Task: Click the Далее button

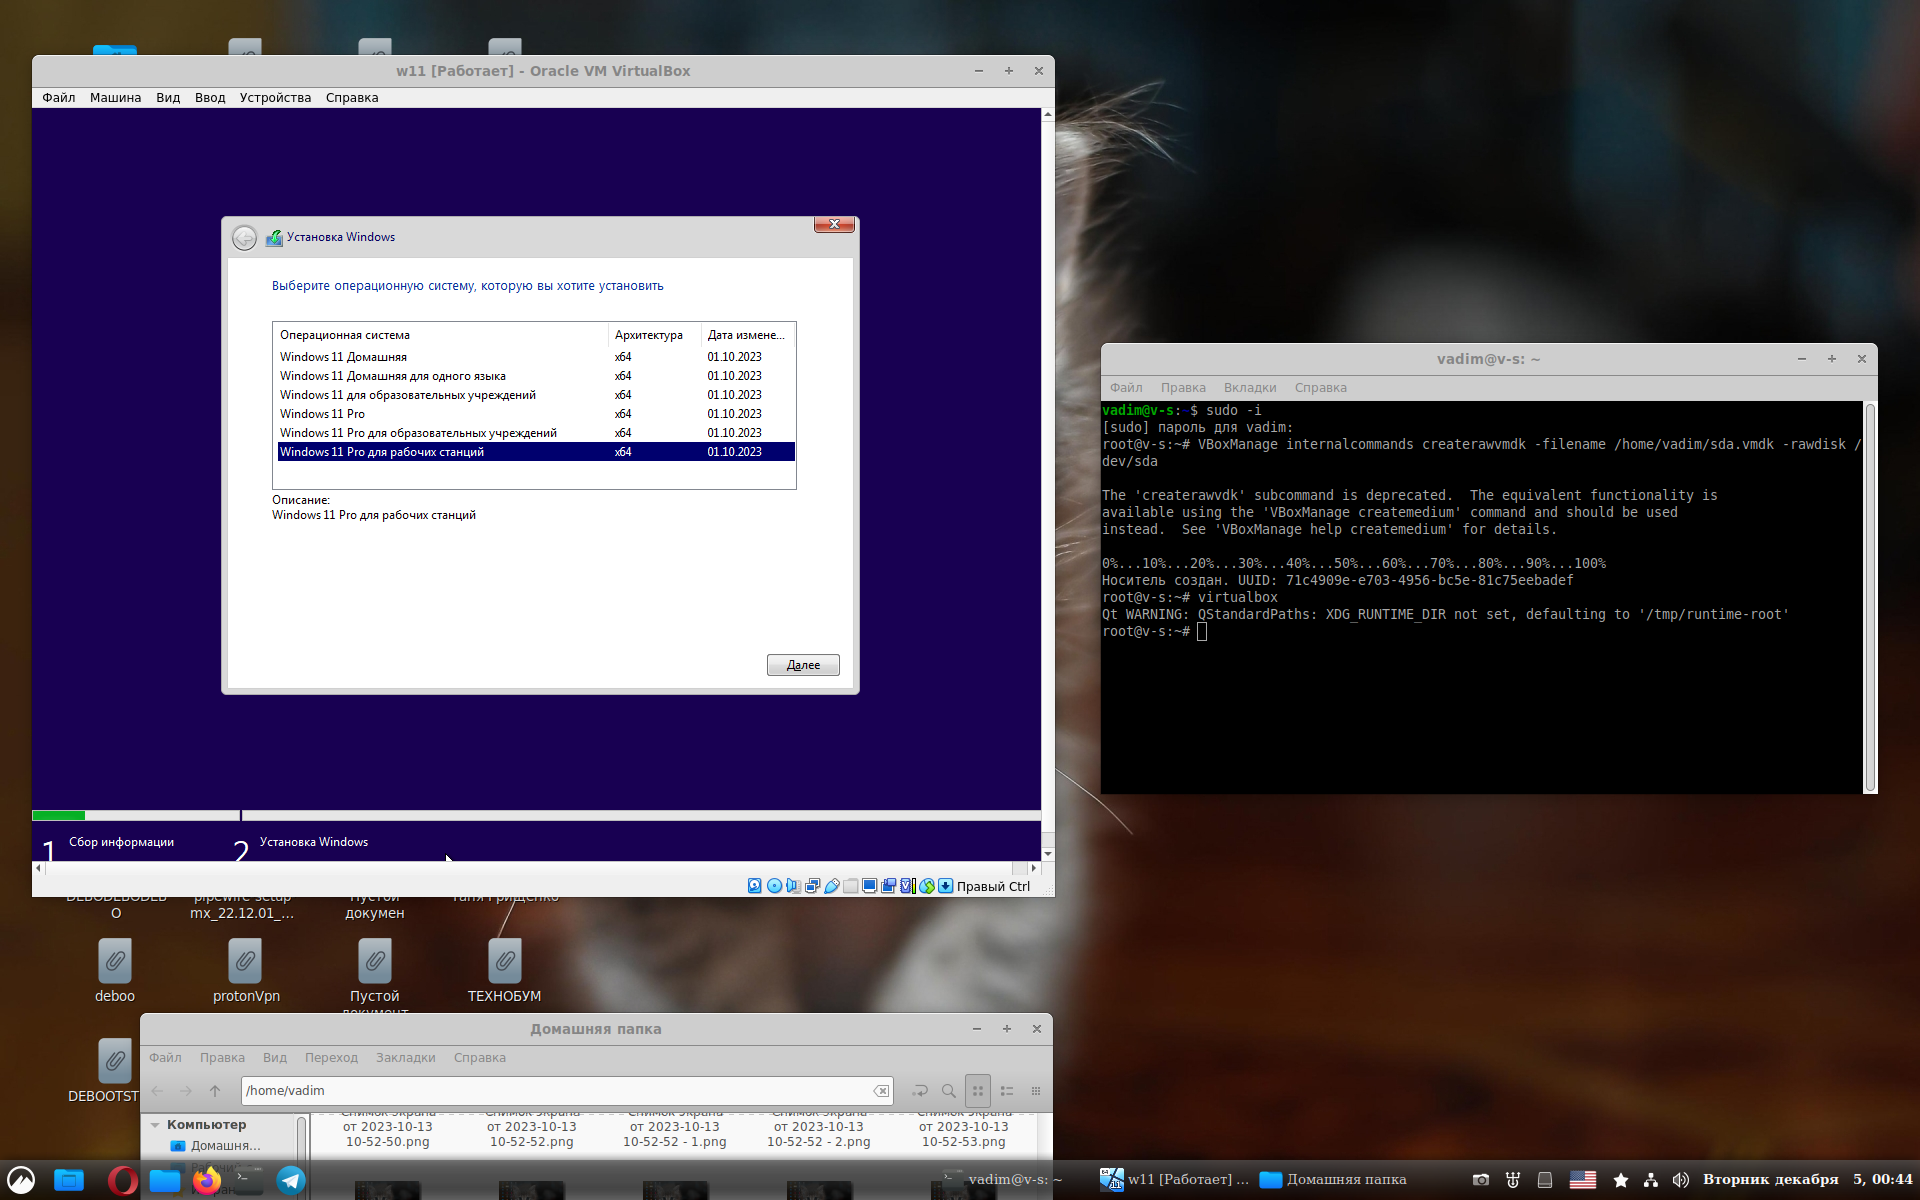Action: tap(802, 665)
